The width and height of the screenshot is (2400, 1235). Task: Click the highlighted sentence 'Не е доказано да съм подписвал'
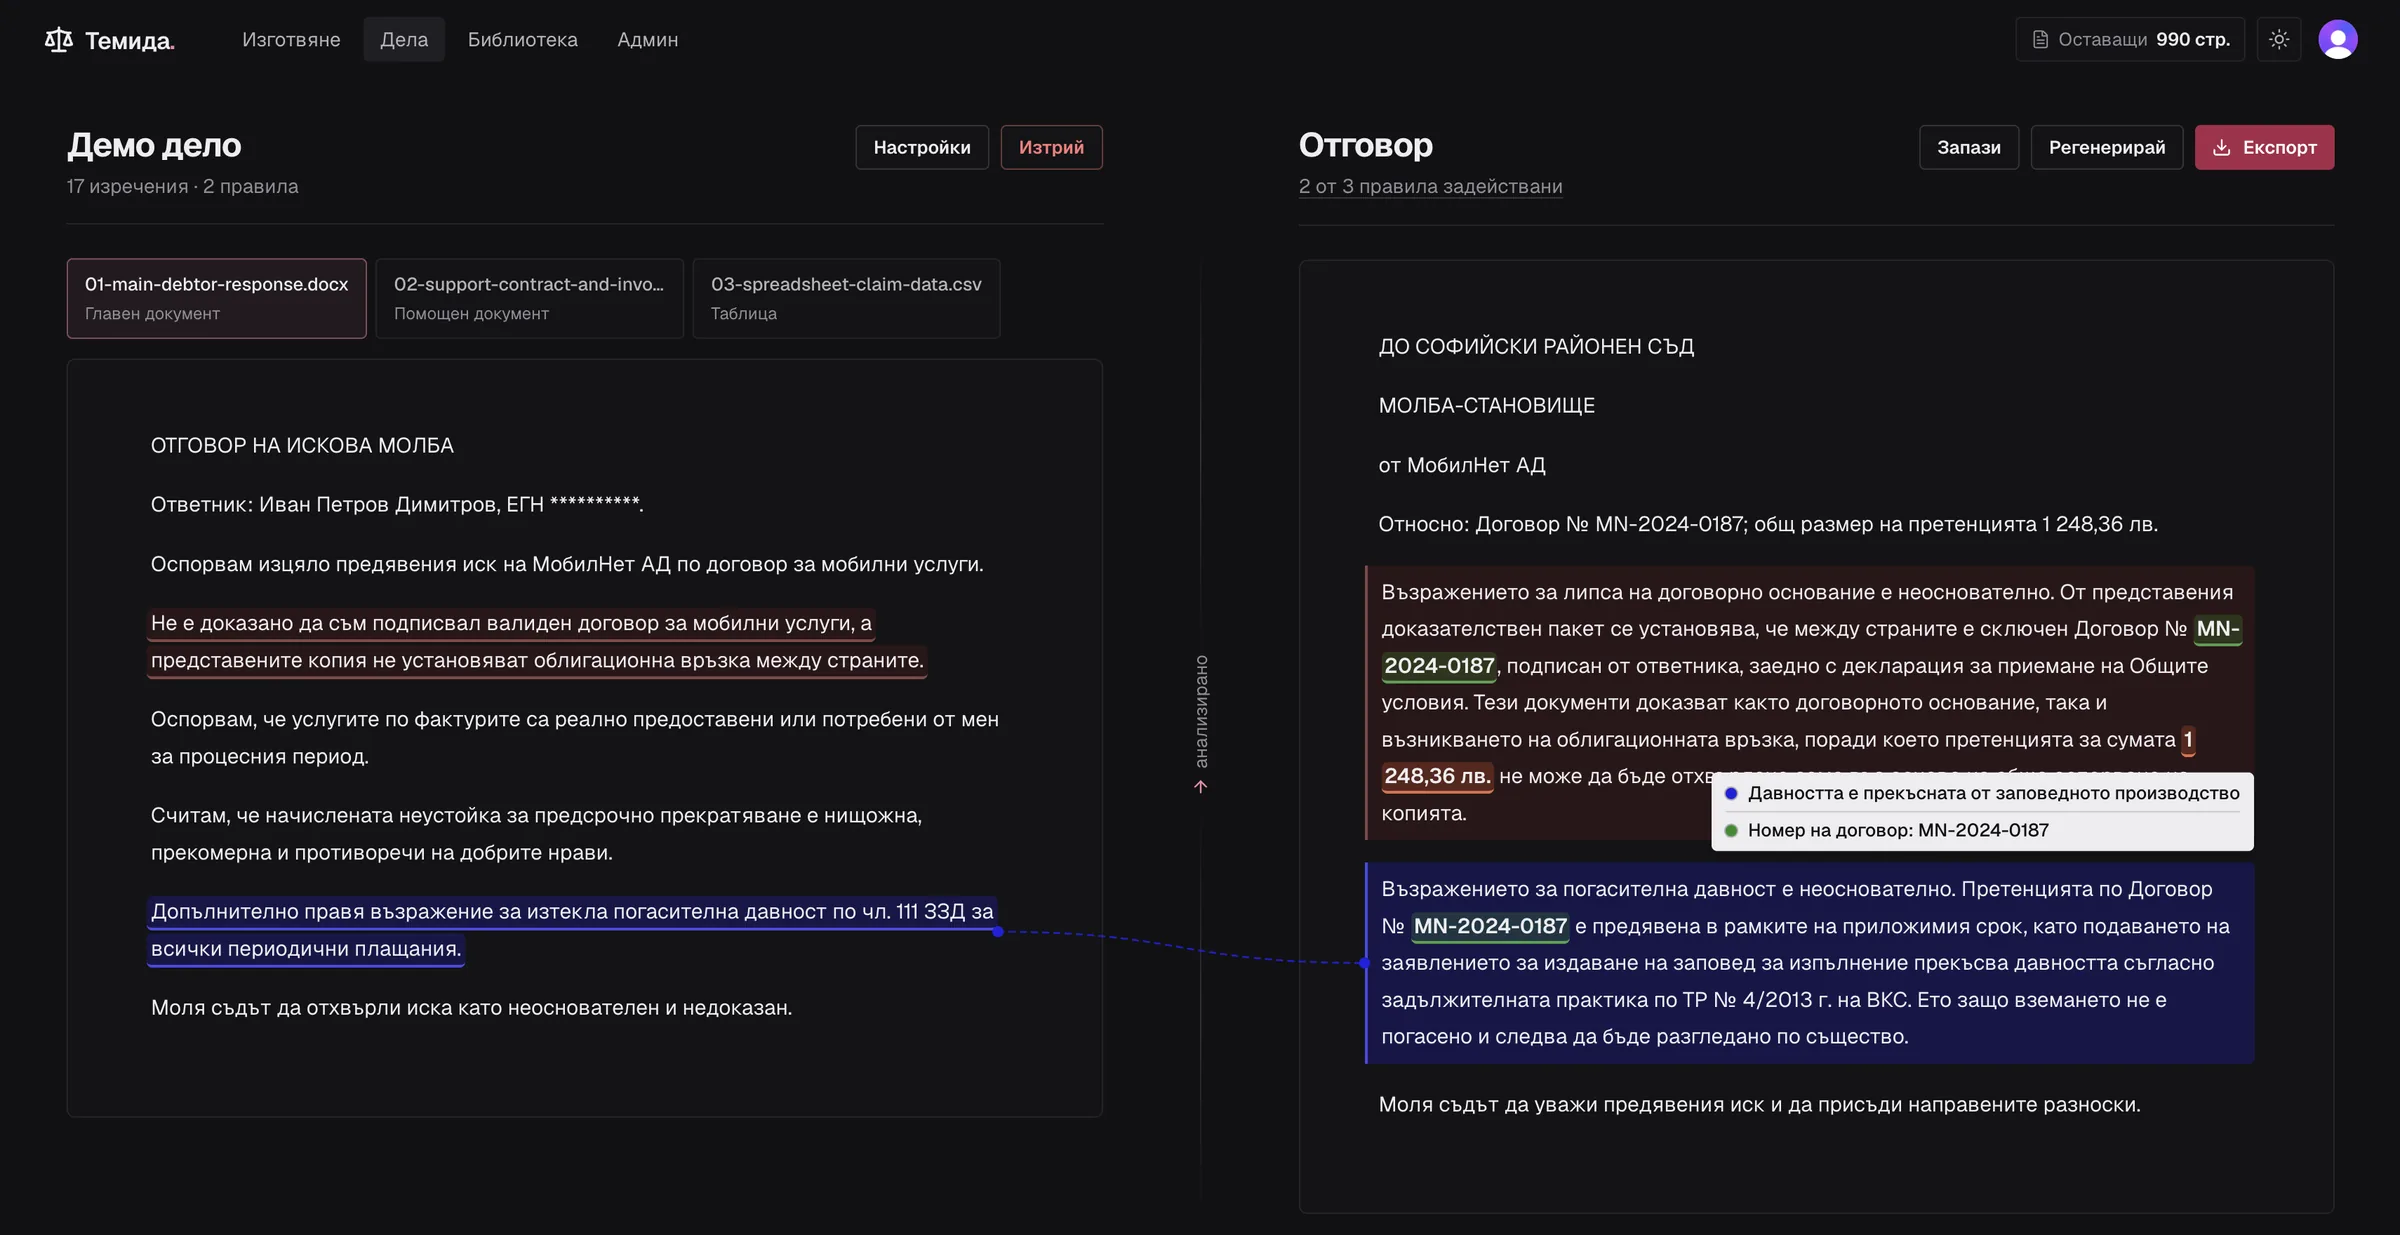538,642
